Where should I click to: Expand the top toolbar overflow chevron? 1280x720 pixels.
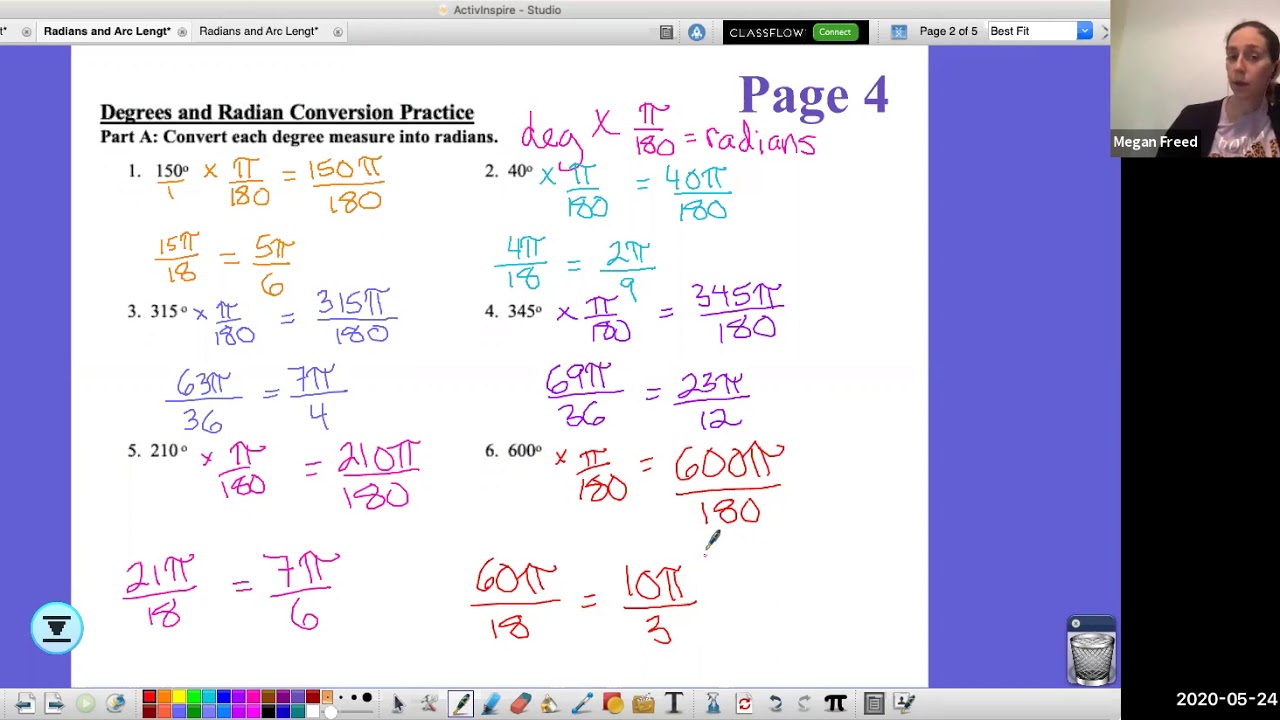click(x=1104, y=32)
